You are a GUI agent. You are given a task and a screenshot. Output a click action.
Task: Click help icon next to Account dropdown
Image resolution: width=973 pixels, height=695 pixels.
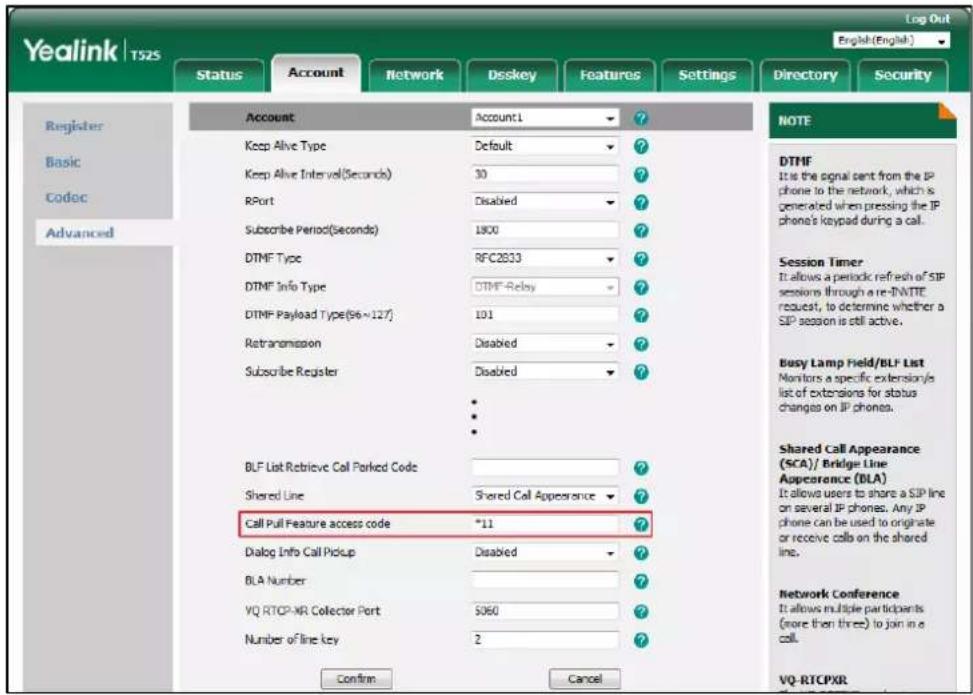[642, 117]
